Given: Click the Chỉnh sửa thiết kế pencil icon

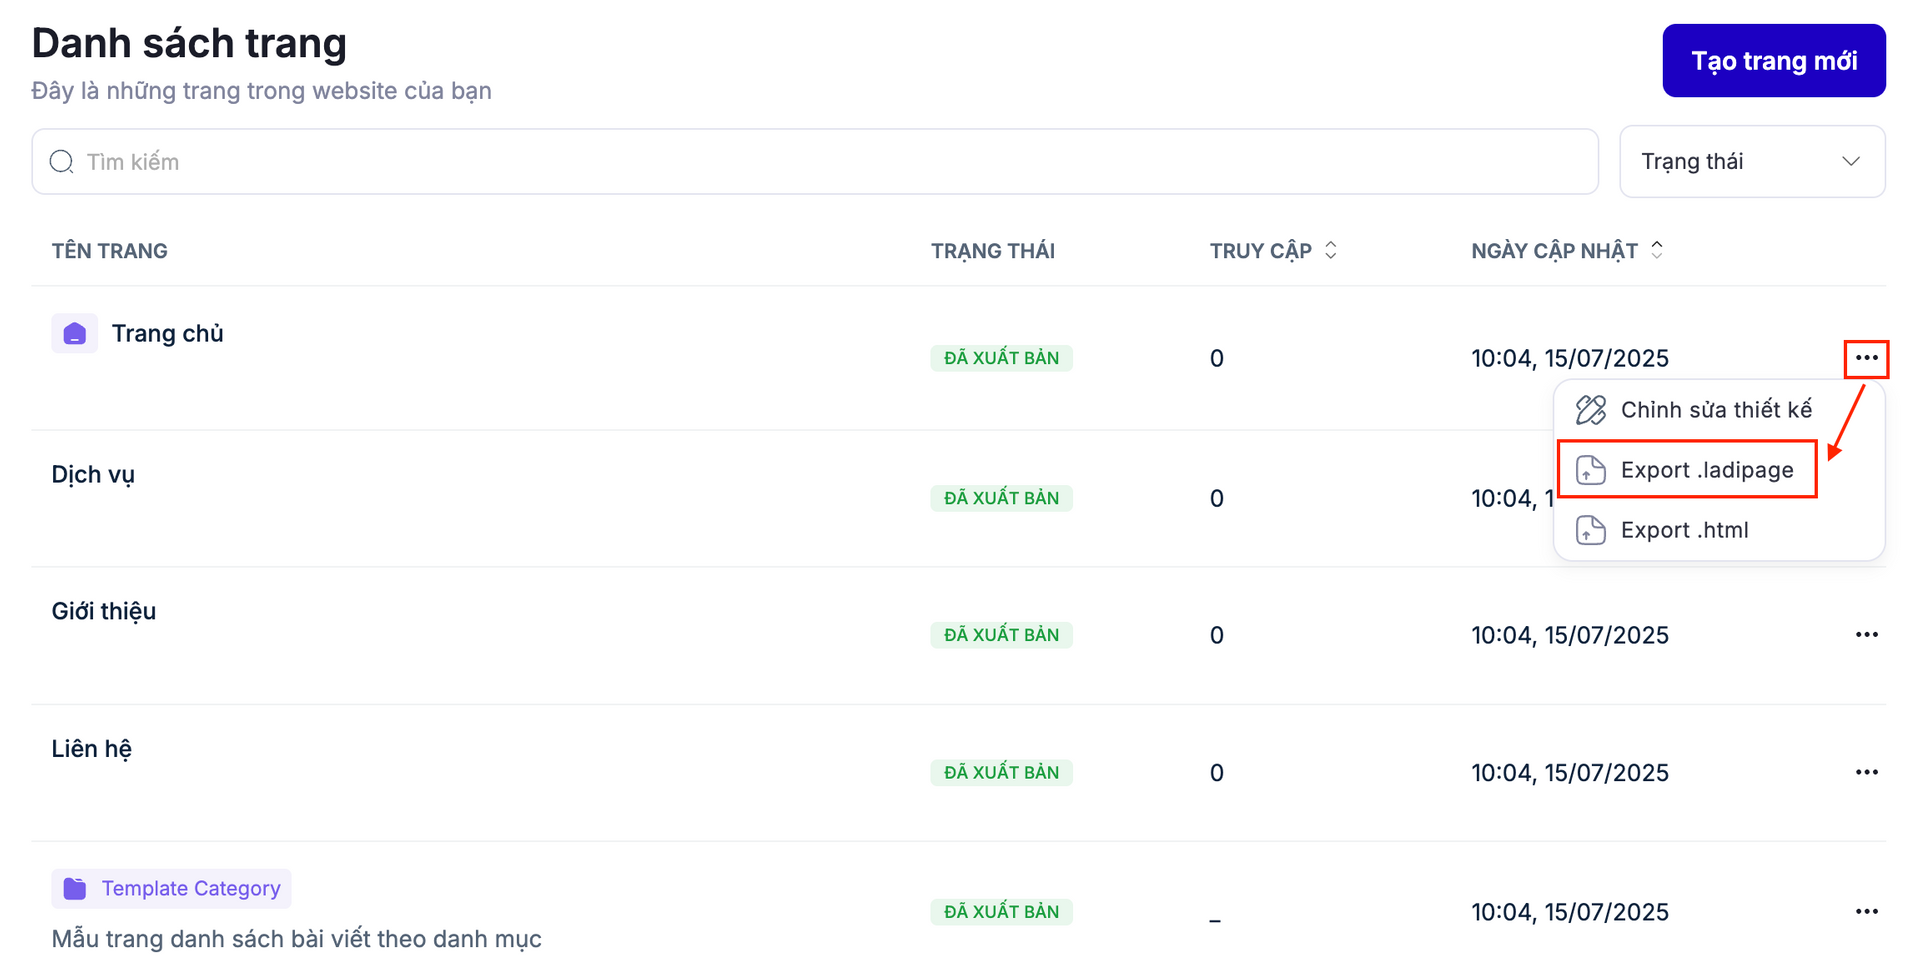Looking at the screenshot, I should click(1590, 410).
